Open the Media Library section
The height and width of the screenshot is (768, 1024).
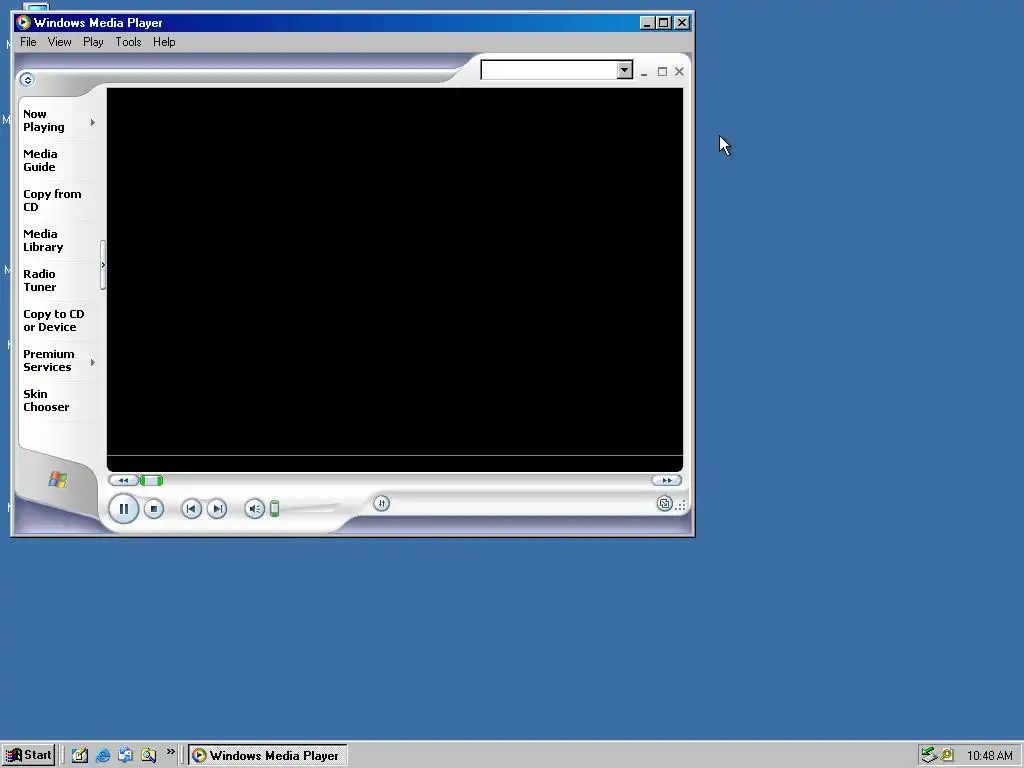pyautogui.click(x=43, y=240)
